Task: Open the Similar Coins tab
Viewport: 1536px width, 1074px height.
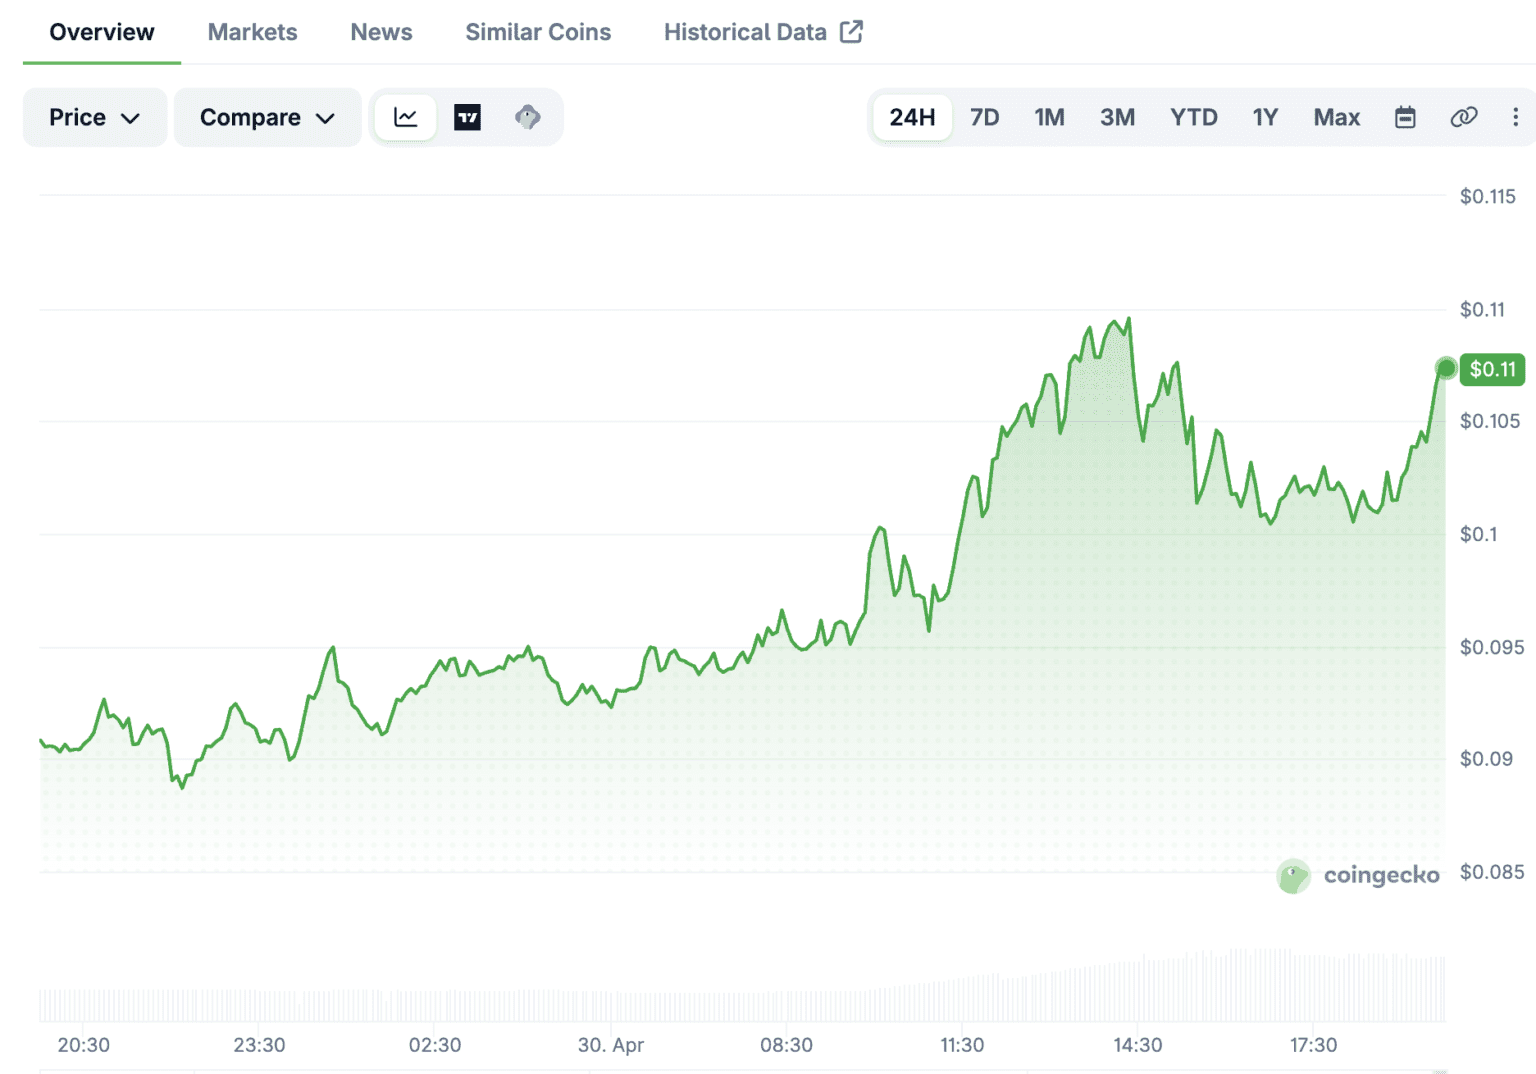Action: [538, 32]
